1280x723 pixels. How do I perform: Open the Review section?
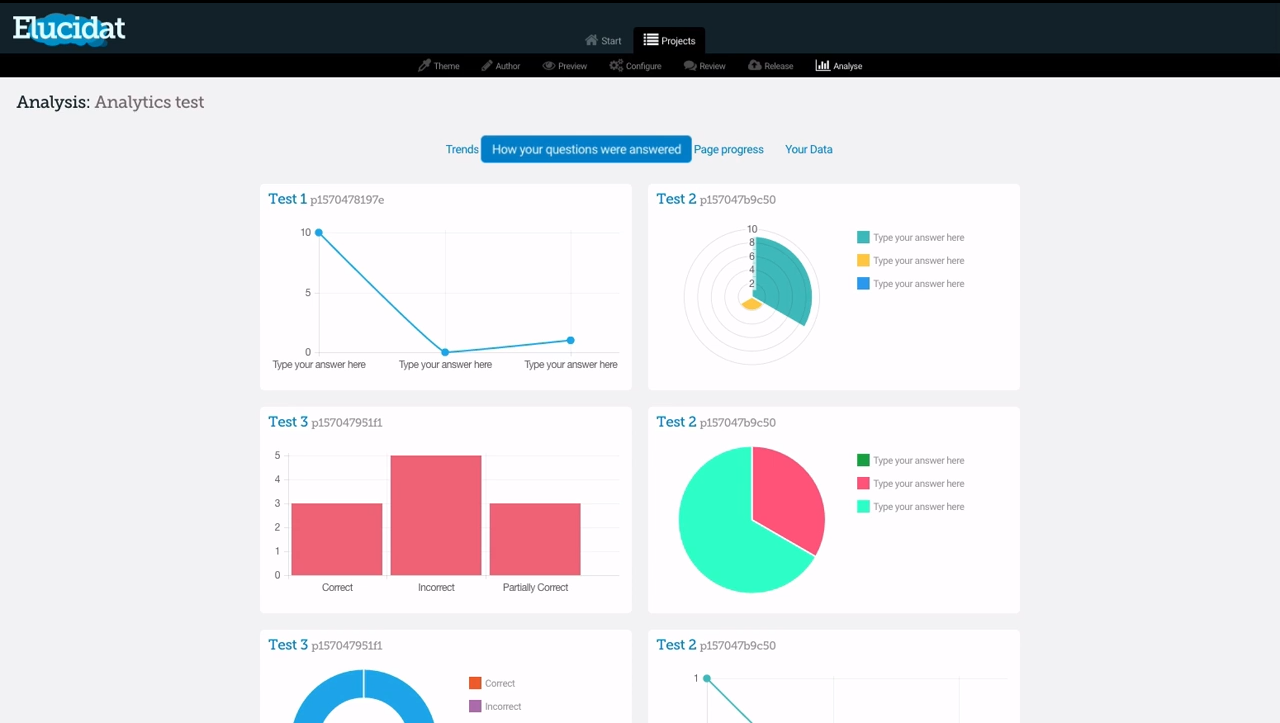click(x=705, y=66)
